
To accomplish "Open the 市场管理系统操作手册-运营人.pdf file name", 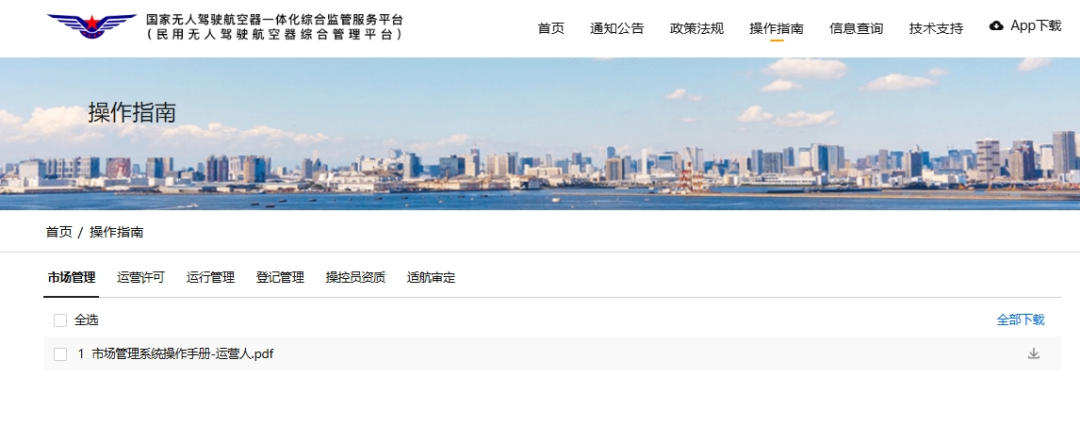I will coord(182,354).
